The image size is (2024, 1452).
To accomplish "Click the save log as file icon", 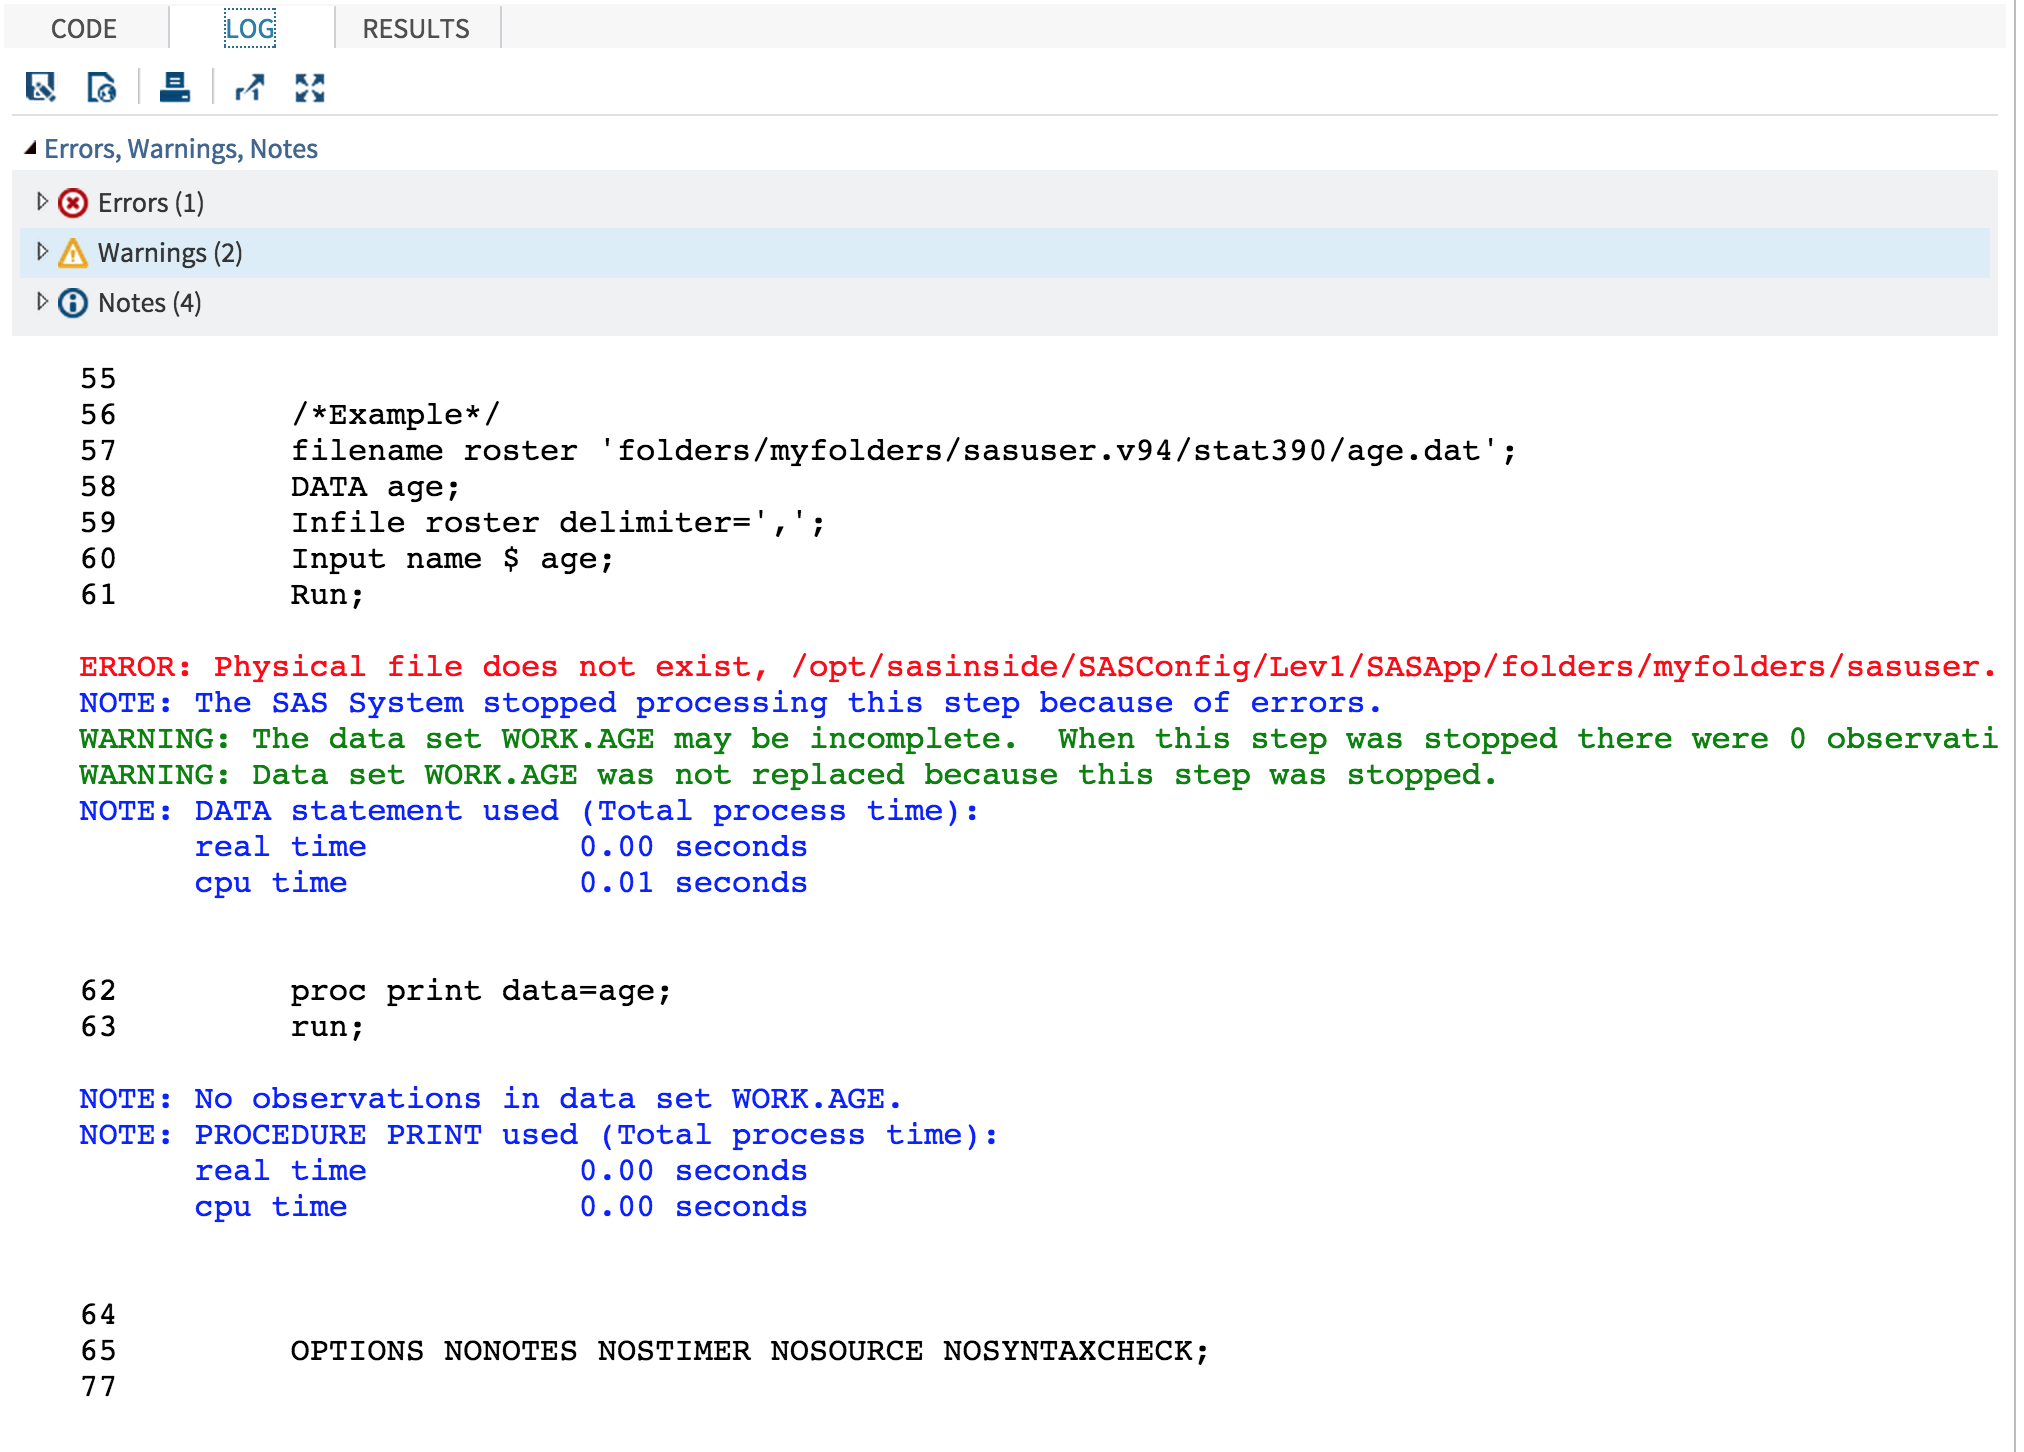I will (x=41, y=88).
